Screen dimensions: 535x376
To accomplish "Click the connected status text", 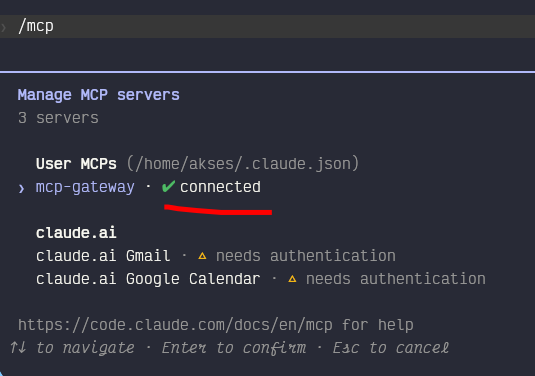I will [x=220, y=187].
